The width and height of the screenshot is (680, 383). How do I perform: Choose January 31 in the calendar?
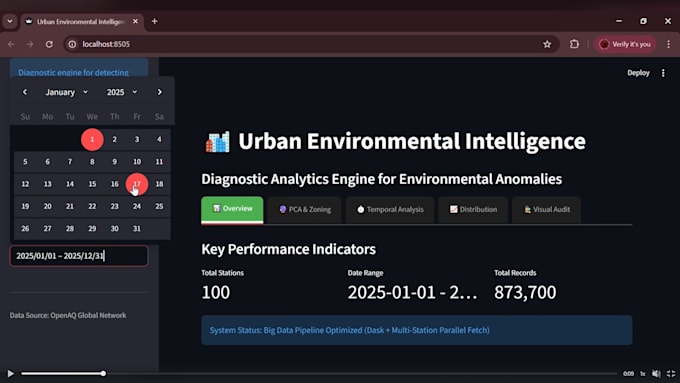click(137, 229)
